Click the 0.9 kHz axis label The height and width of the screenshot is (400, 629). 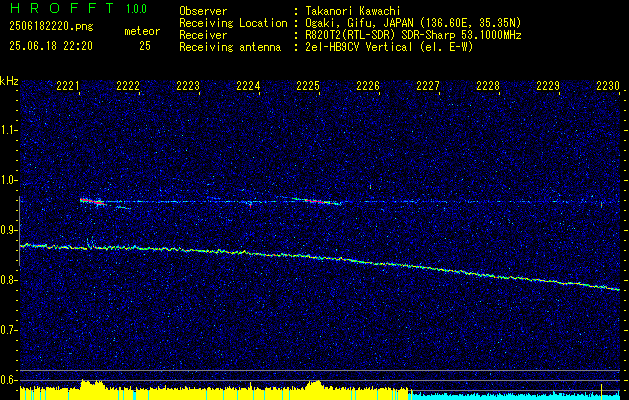tap(9, 230)
